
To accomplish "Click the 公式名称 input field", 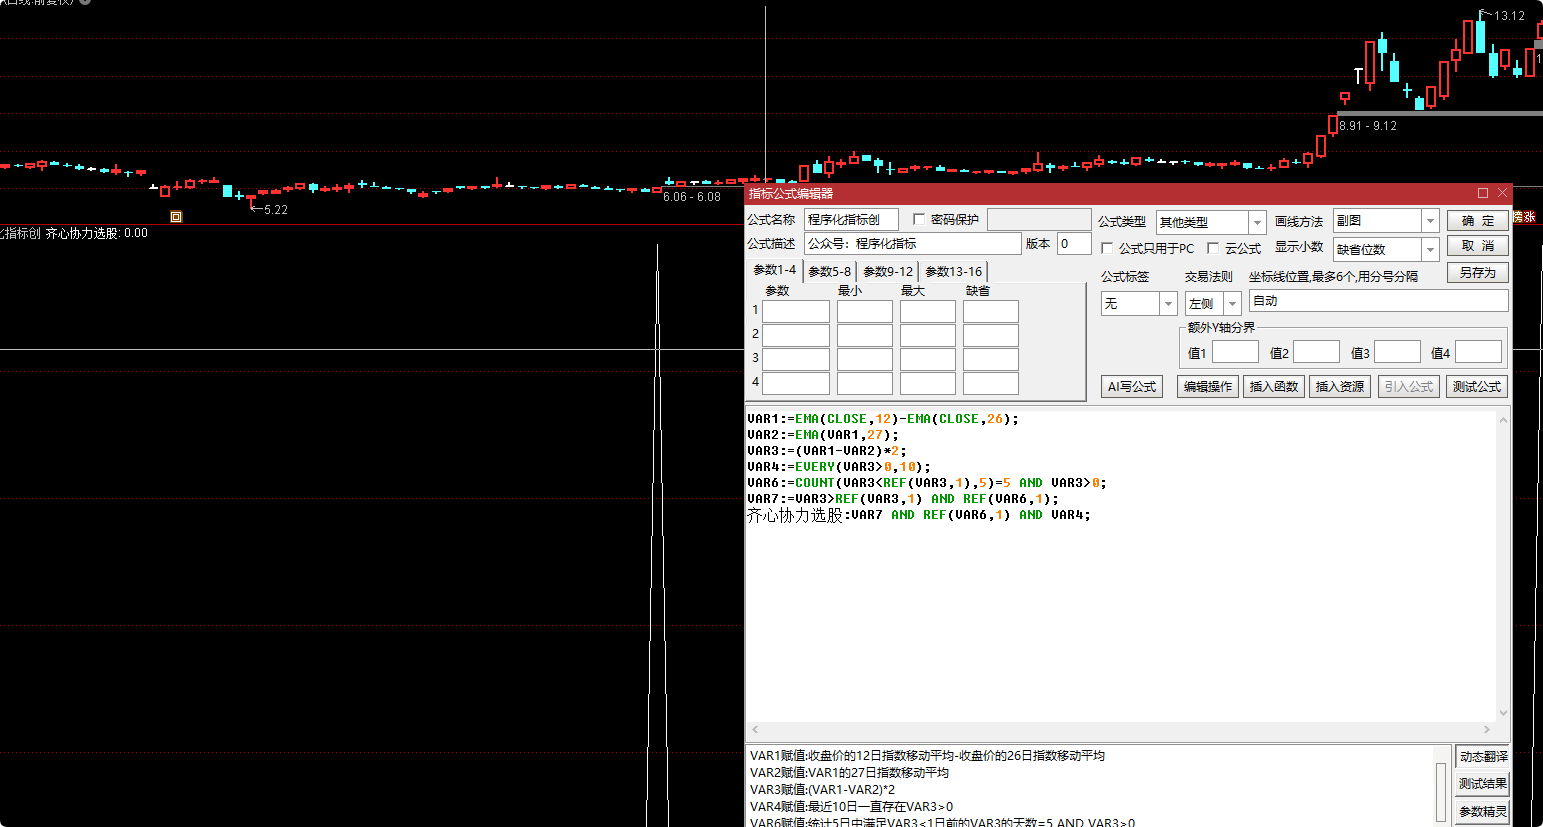I will point(851,219).
